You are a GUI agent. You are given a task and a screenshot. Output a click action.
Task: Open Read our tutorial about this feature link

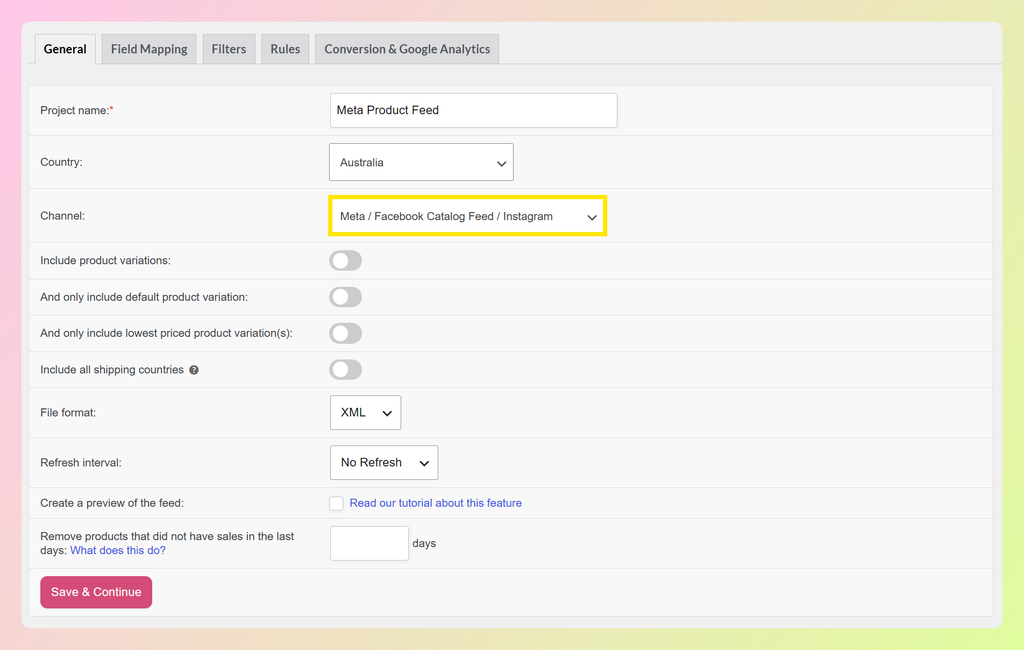coord(436,503)
